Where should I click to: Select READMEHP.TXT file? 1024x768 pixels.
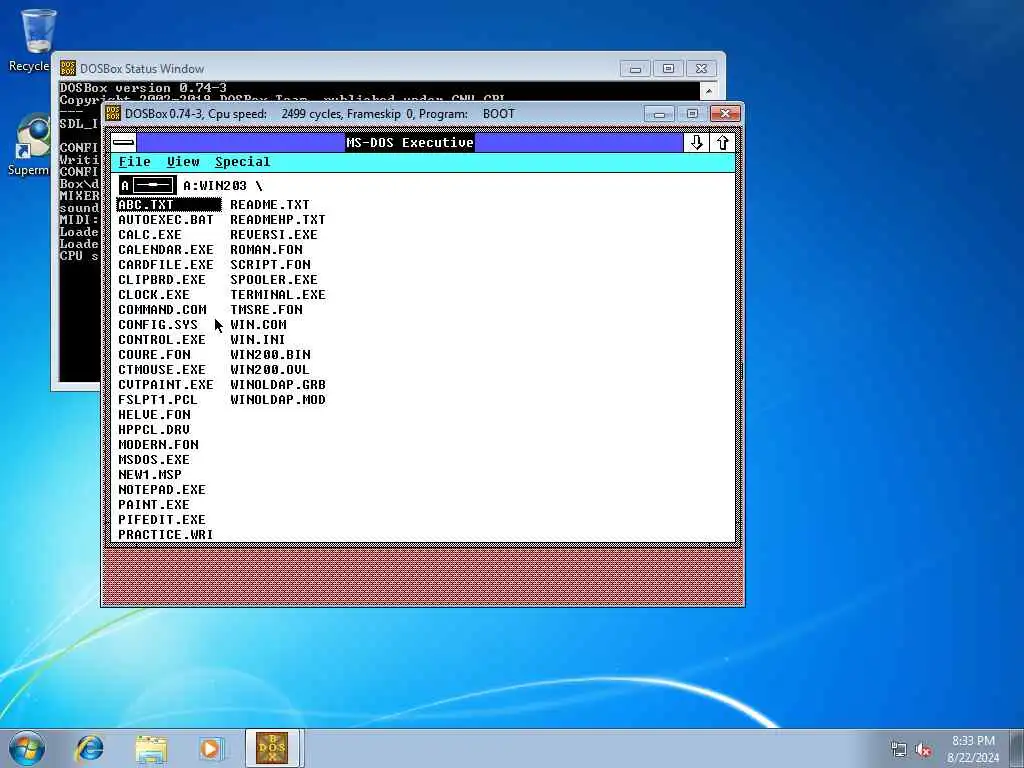(278, 220)
